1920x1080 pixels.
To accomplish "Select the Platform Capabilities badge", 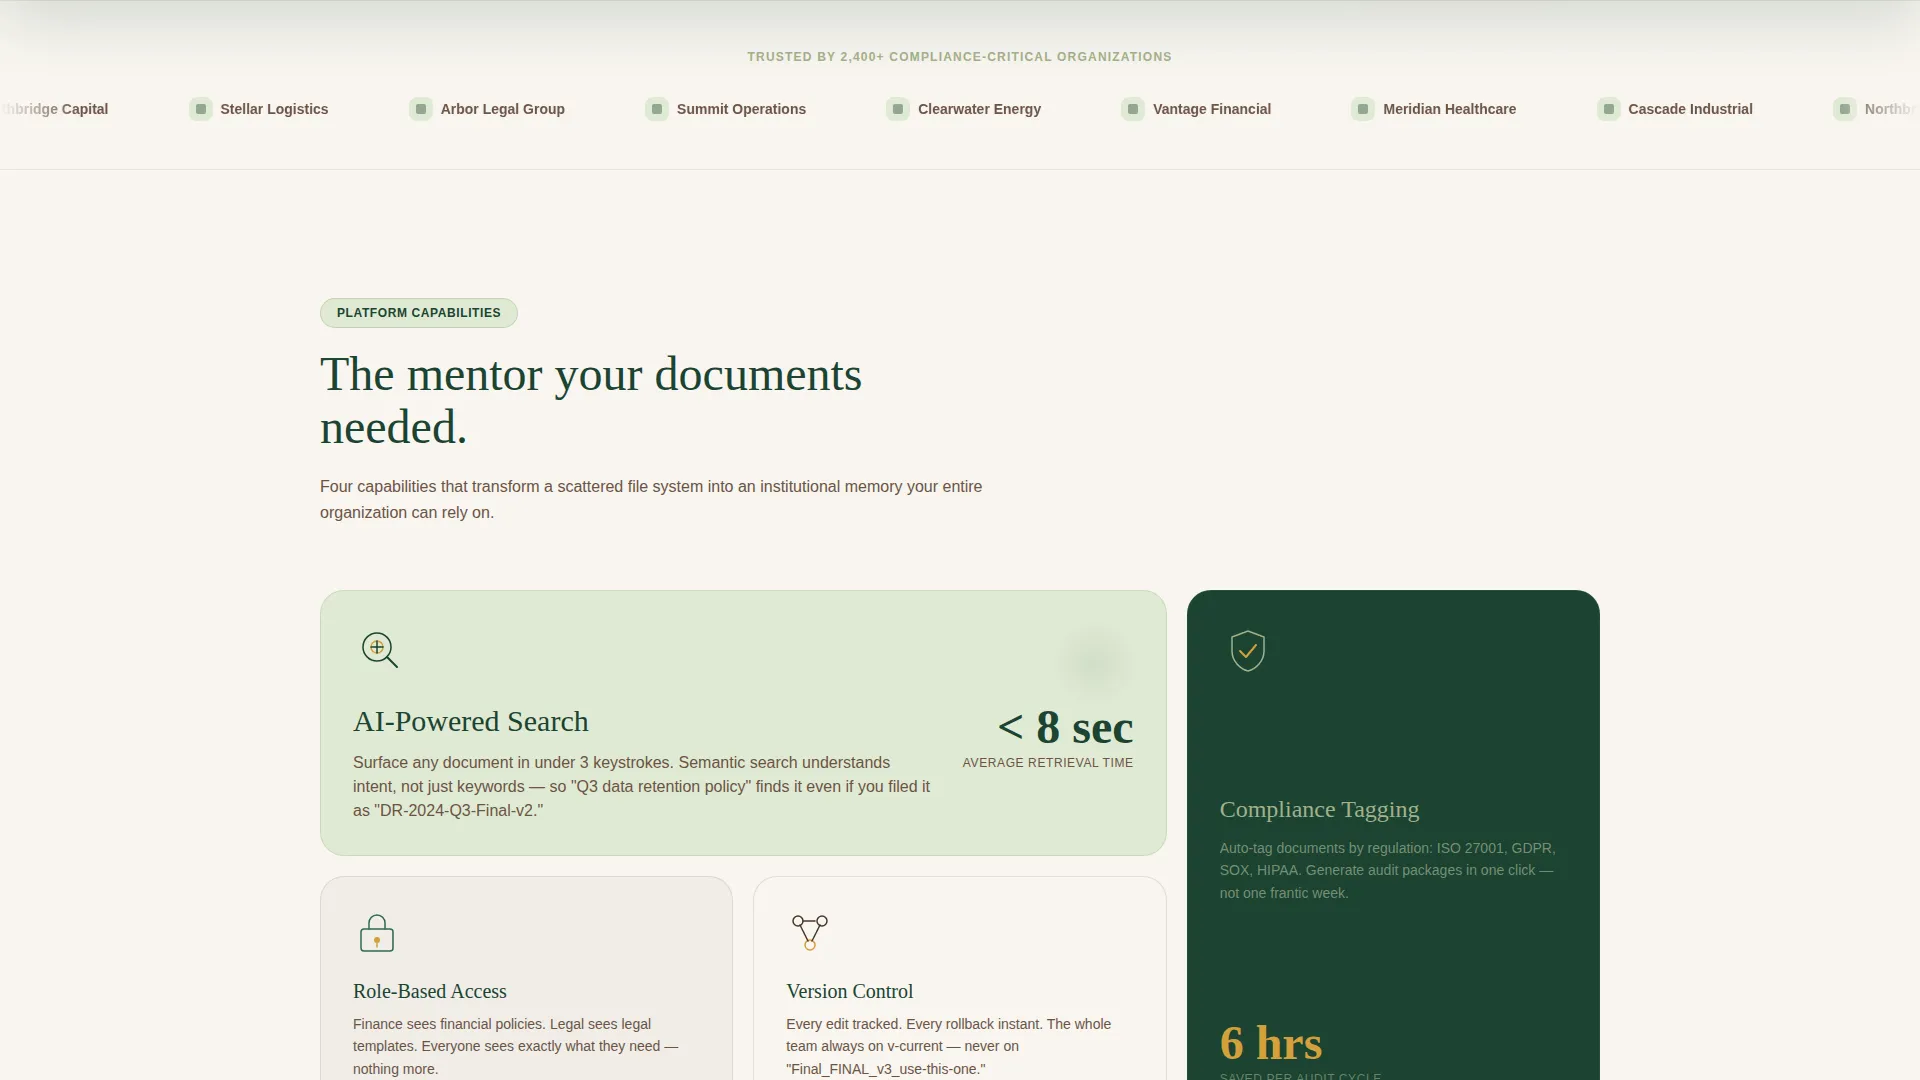I will coord(419,313).
